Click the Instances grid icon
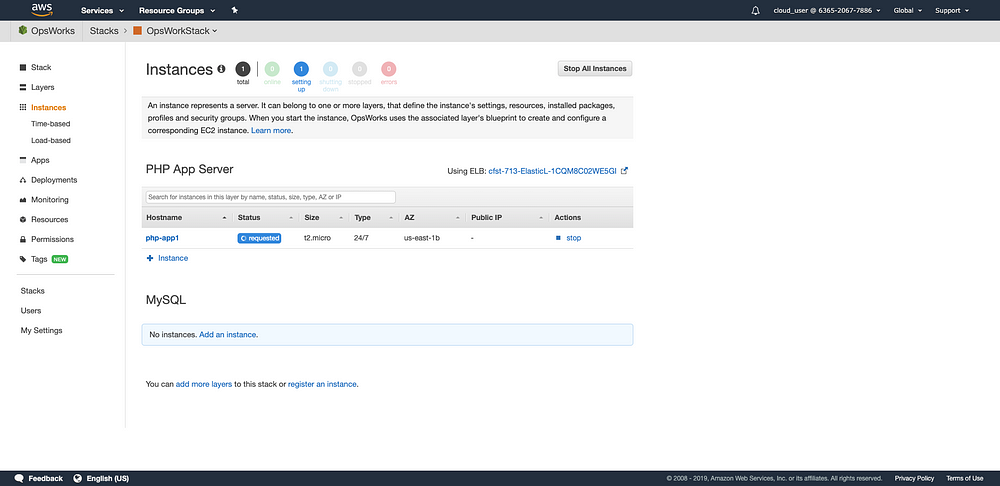Screen dimensions: 1000x486 point(23,108)
